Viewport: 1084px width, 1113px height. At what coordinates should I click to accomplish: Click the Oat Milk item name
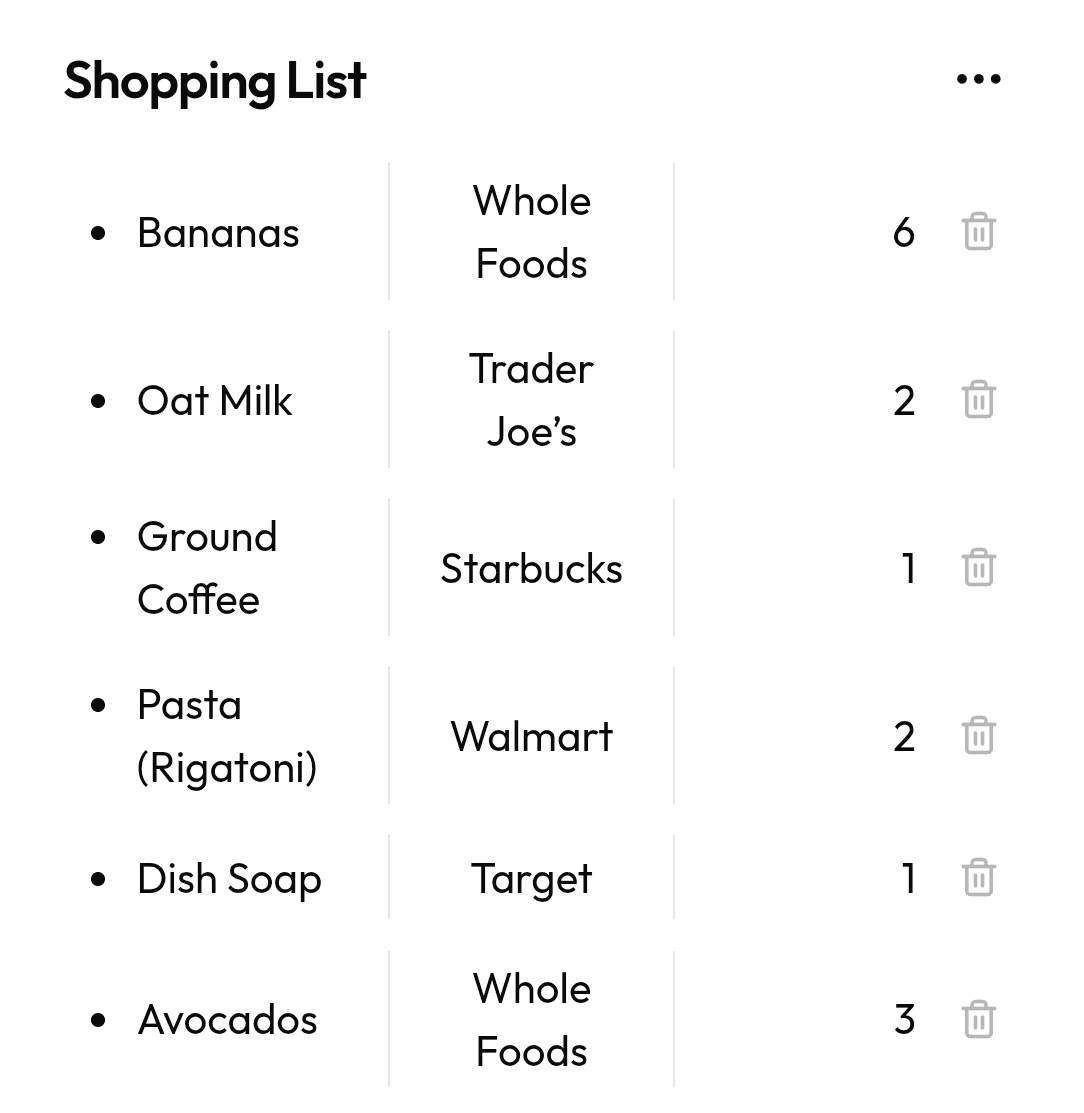point(214,400)
